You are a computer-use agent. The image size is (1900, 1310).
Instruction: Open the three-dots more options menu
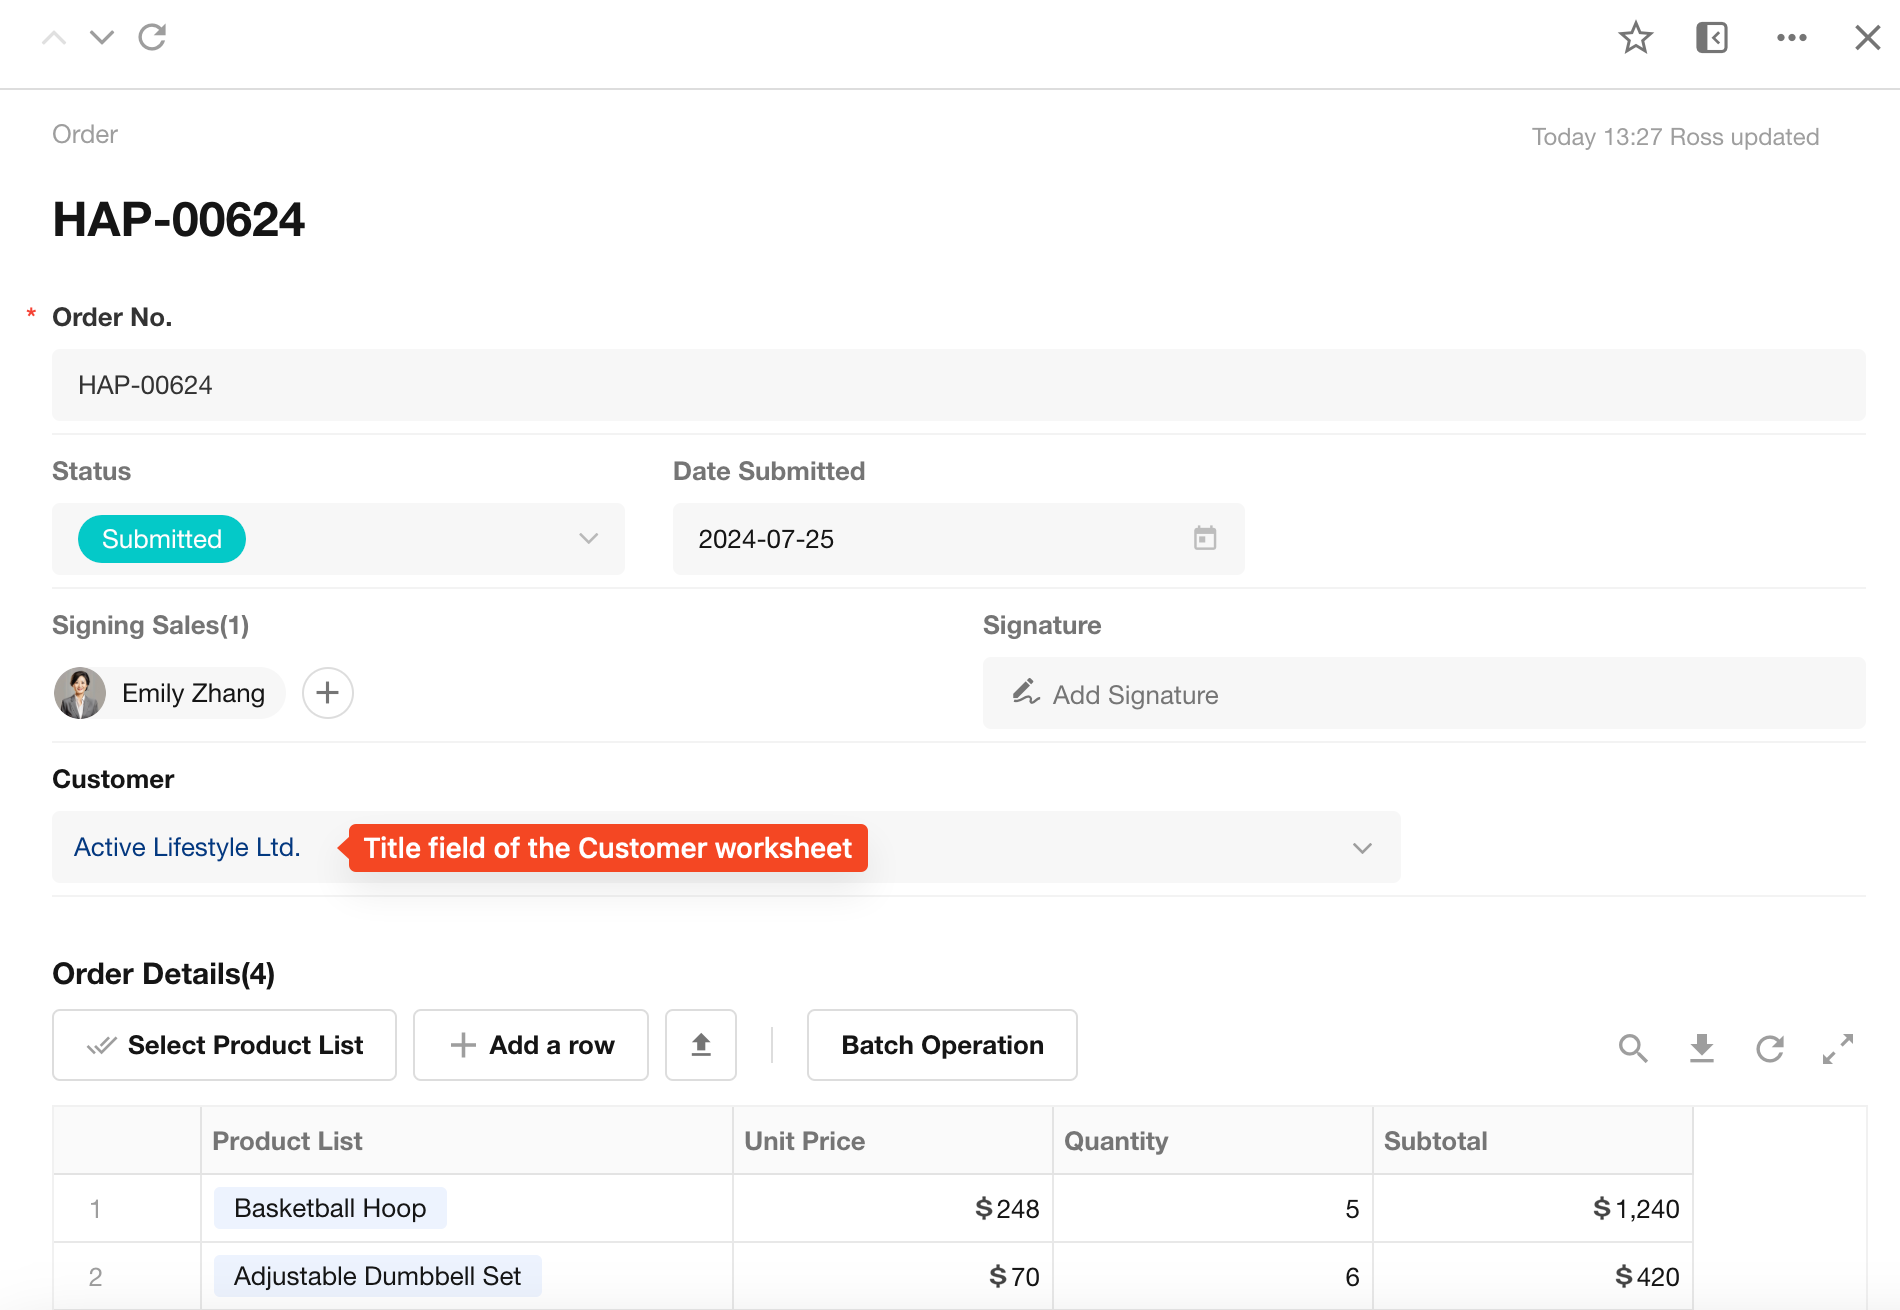(x=1791, y=38)
